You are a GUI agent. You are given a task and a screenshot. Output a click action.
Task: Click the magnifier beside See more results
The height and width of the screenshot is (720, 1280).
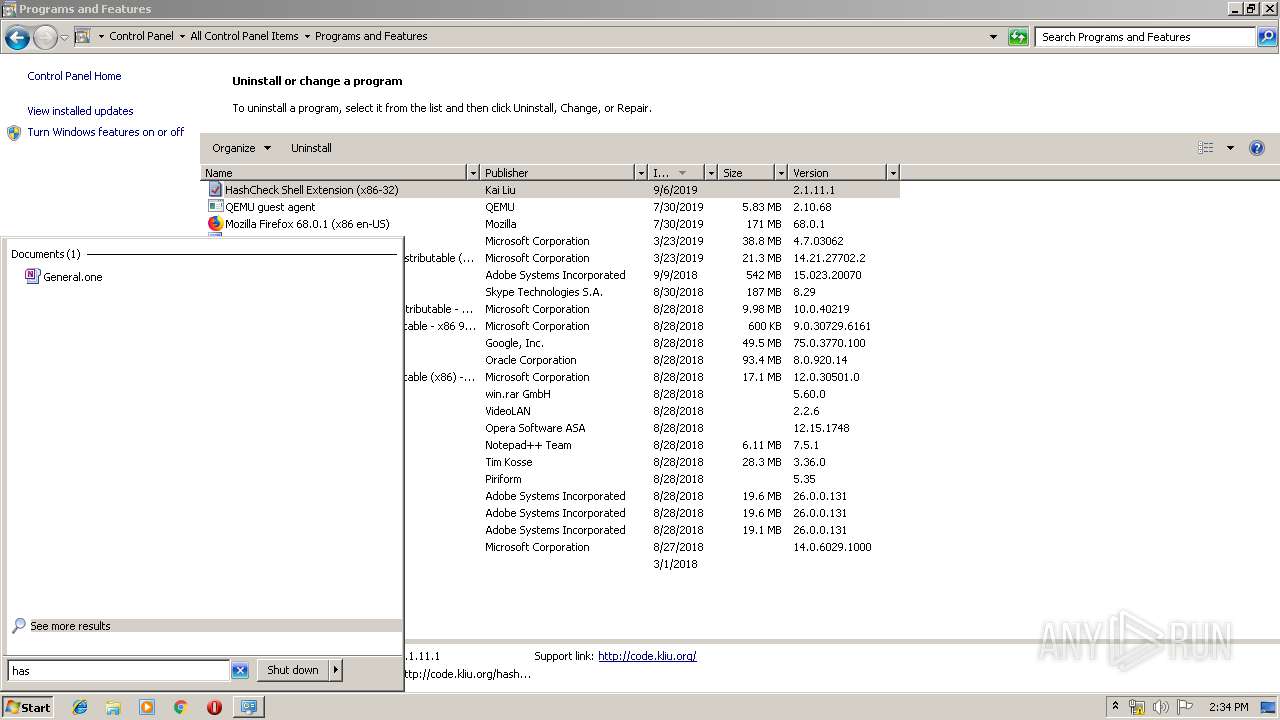(18, 626)
